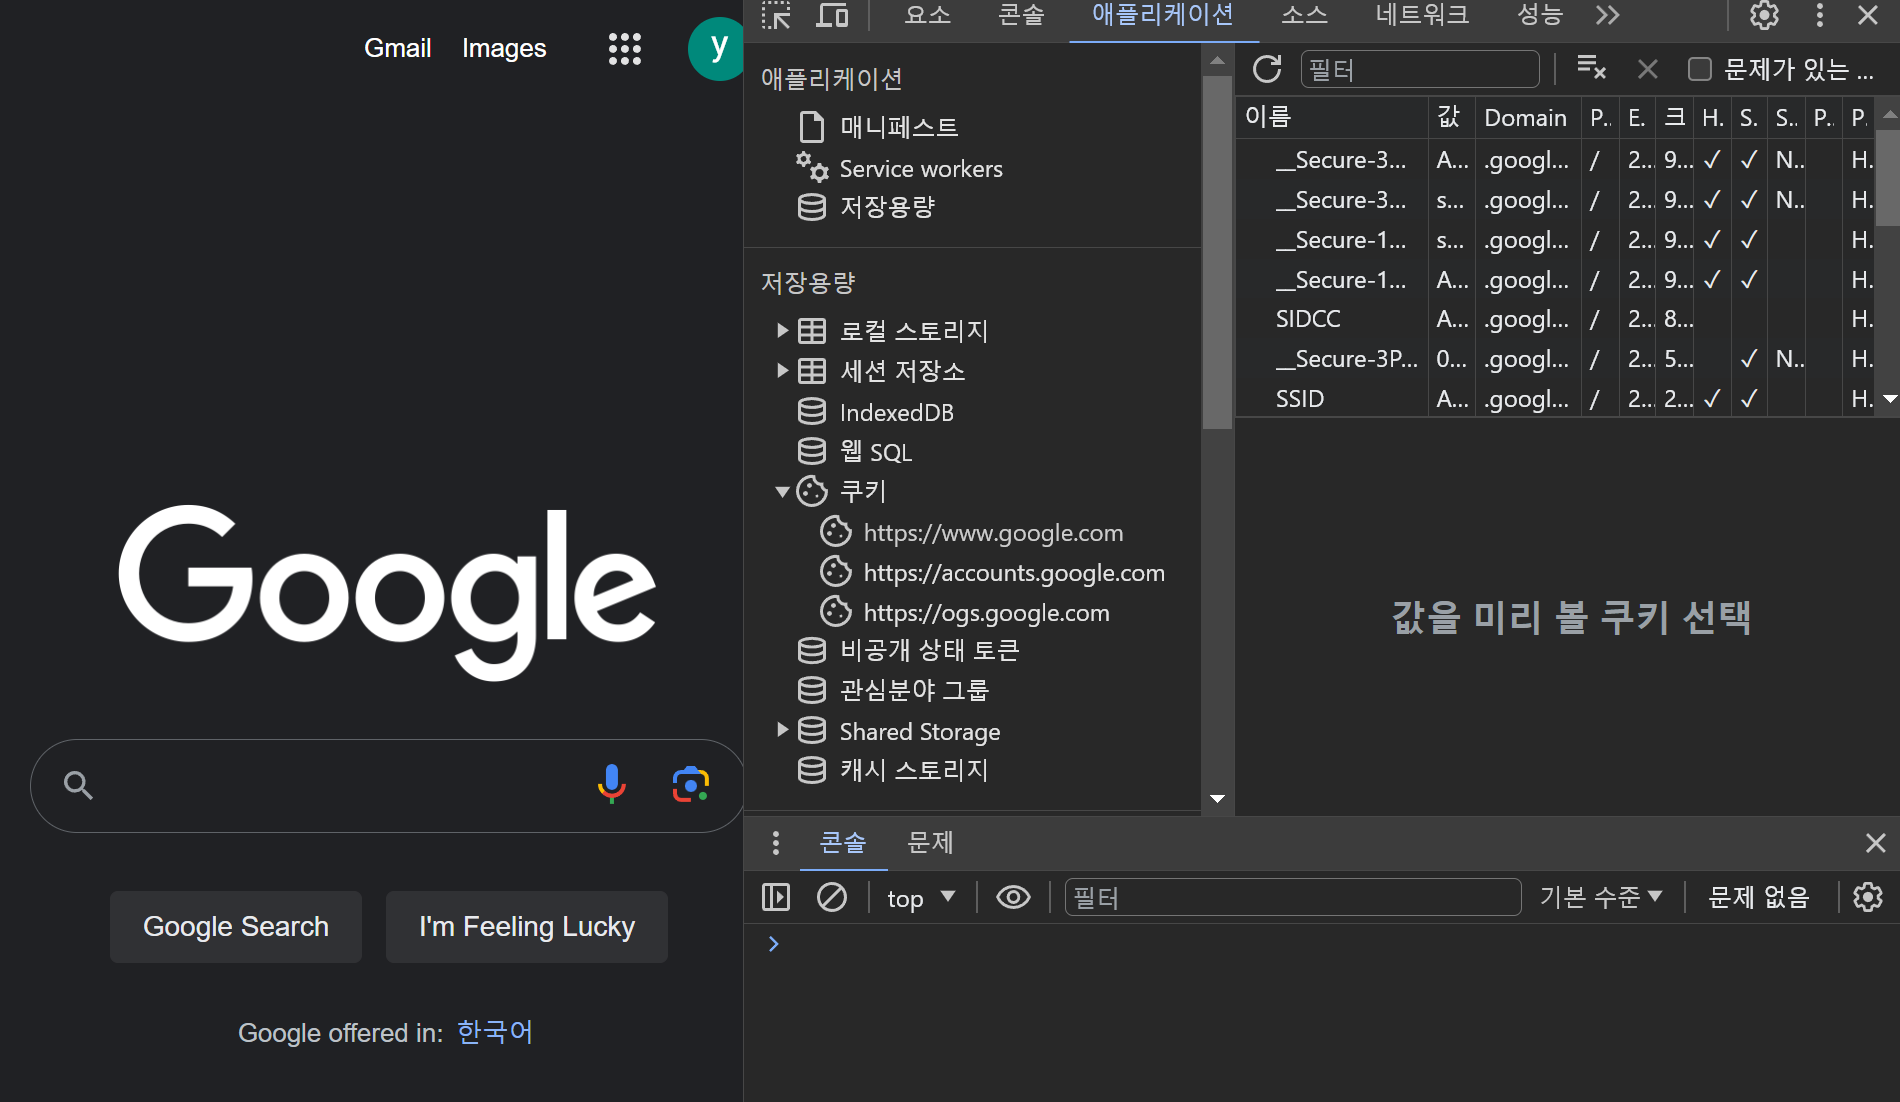Start voice search microphone icon

pyautogui.click(x=611, y=785)
